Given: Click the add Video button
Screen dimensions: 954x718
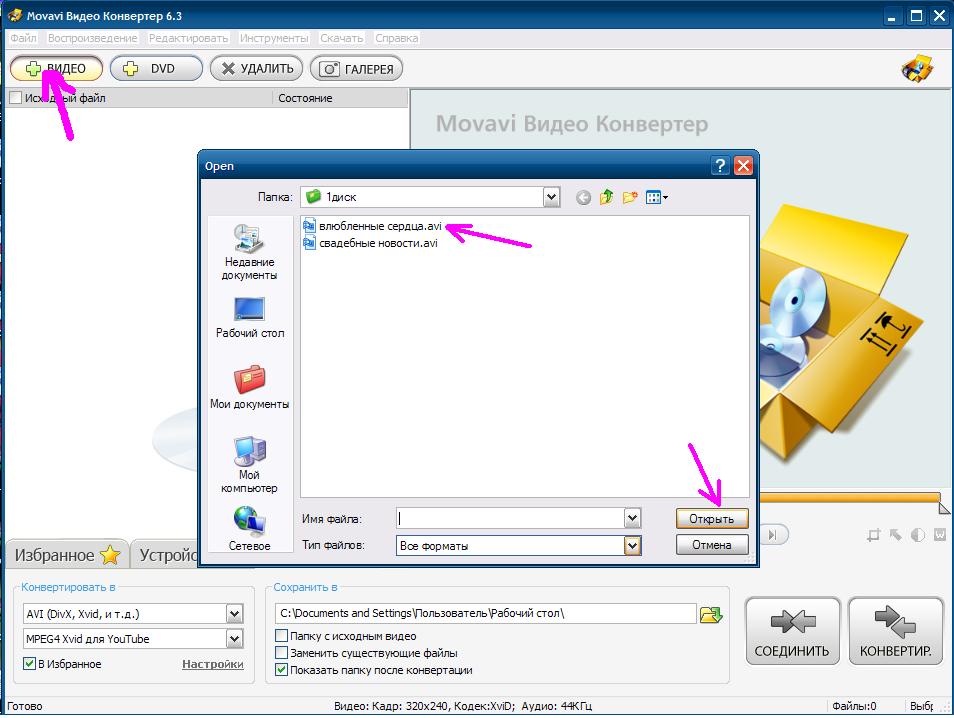Looking at the screenshot, I should pos(56,68).
